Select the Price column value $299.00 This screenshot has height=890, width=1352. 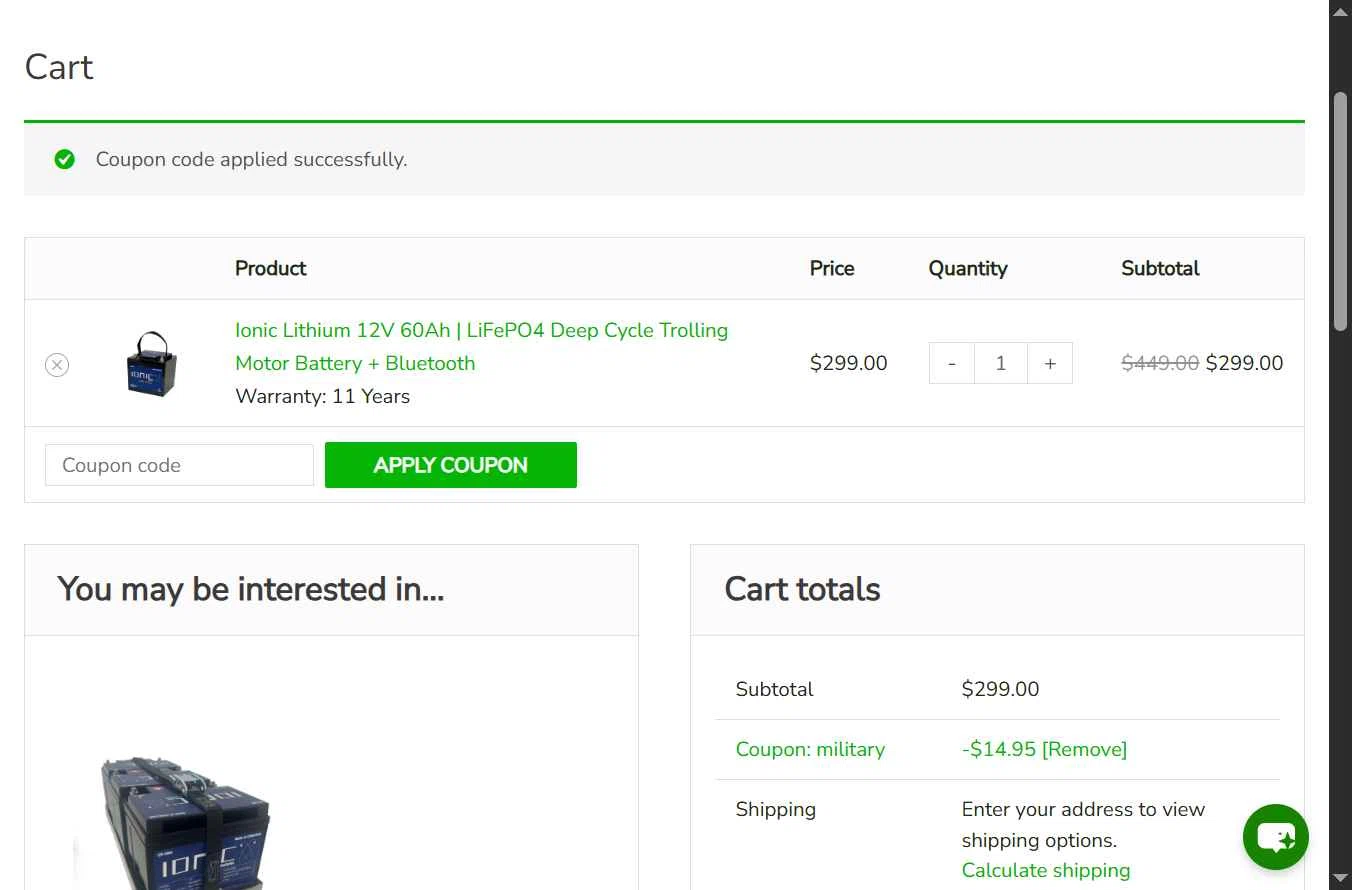tap(848, 363)
